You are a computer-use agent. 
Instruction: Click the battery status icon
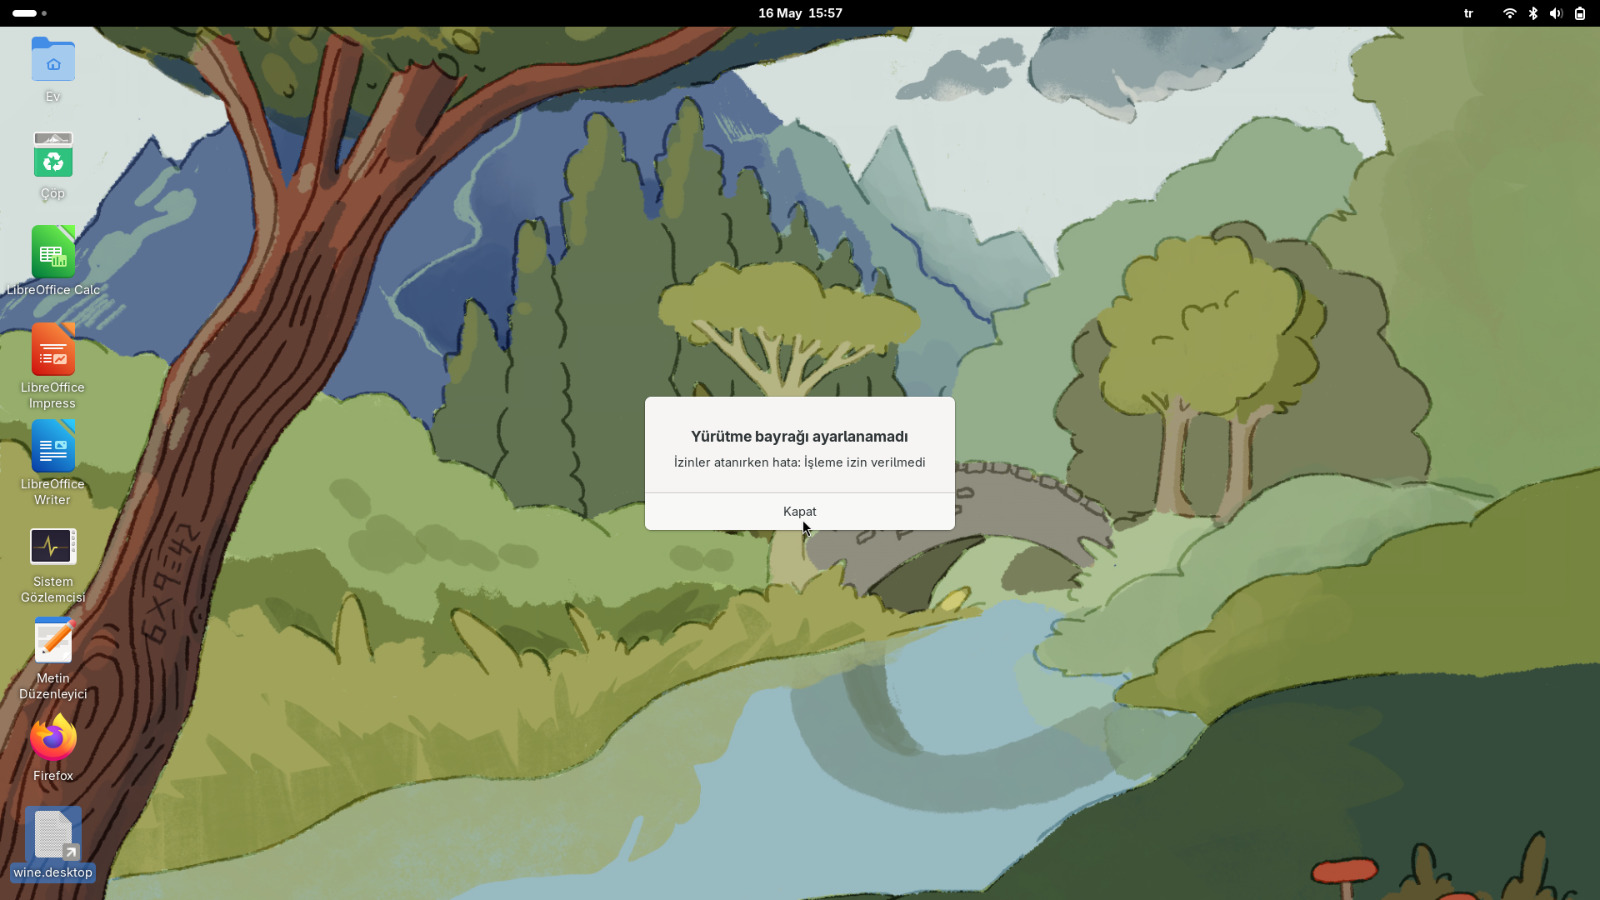(1580, 13)
